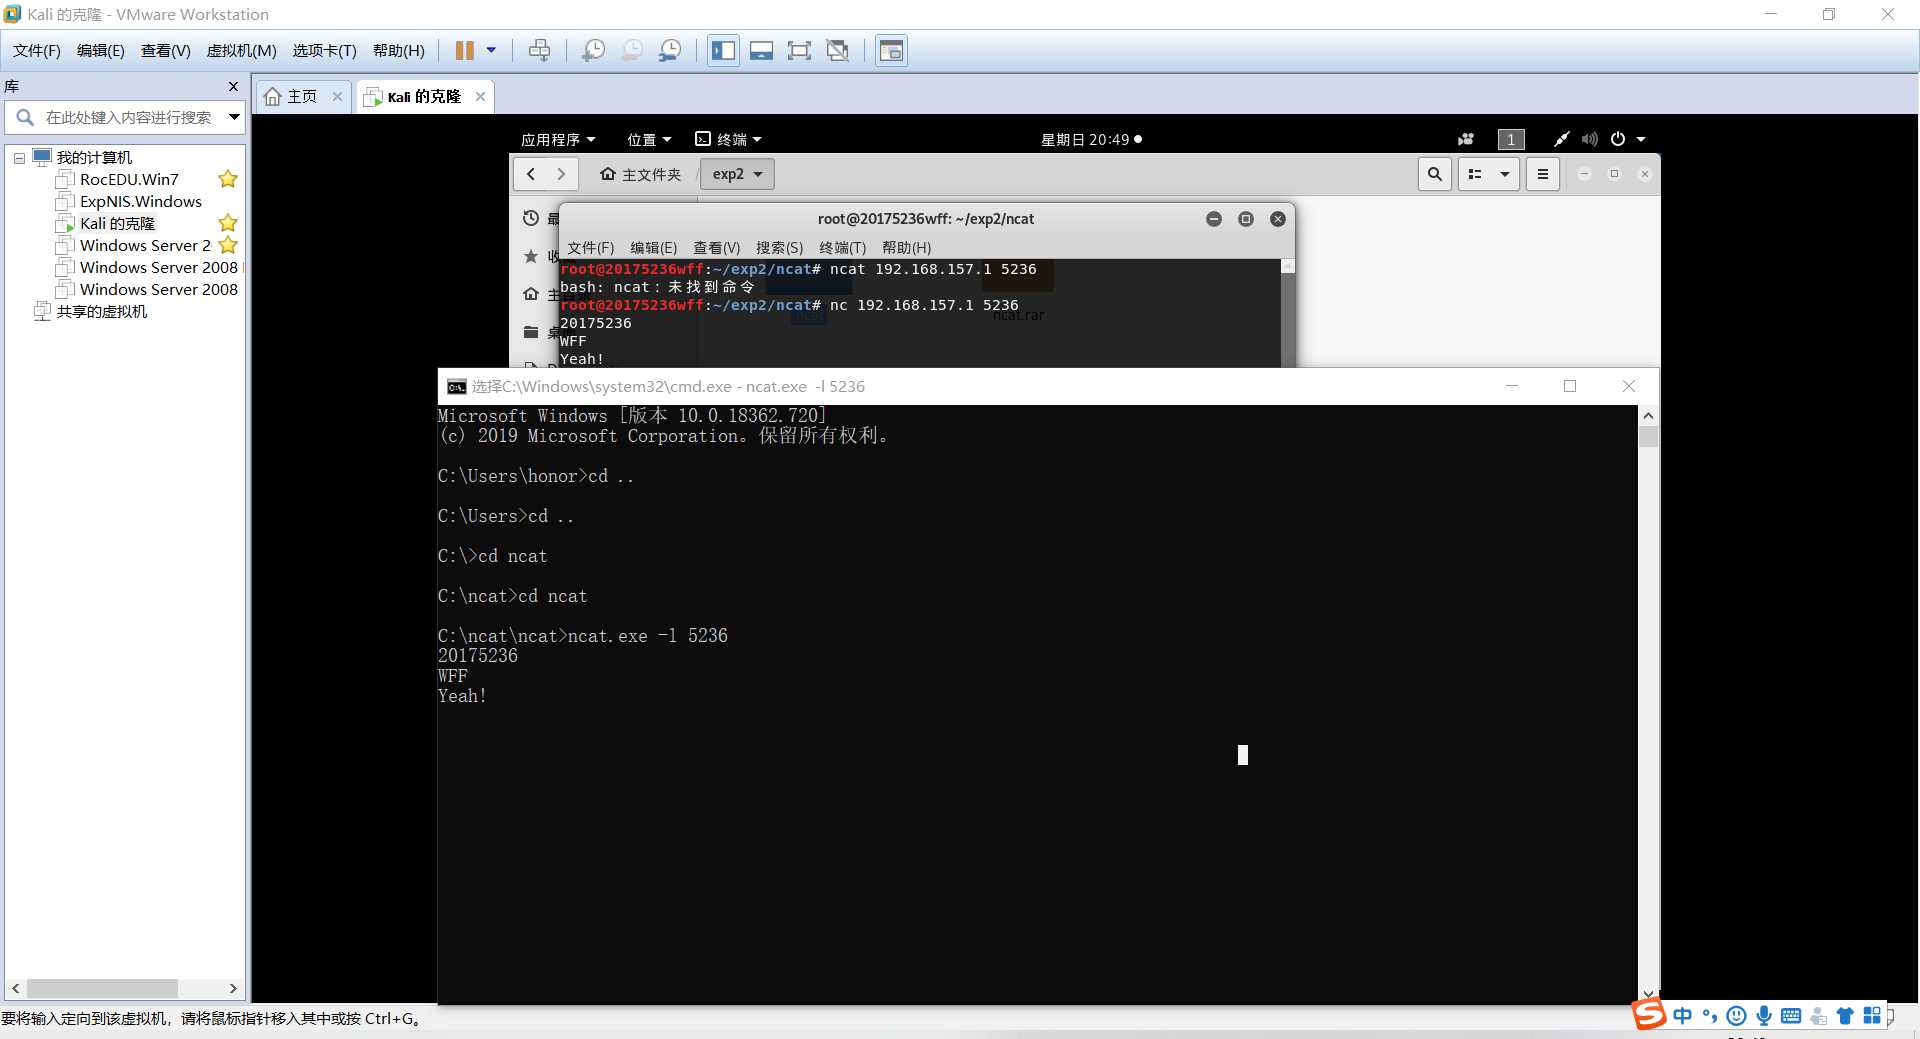The width and height of the screenshot is (1920, 1039).
Task: Toggle the console view toolbar button
Action: tap(891, 50)
